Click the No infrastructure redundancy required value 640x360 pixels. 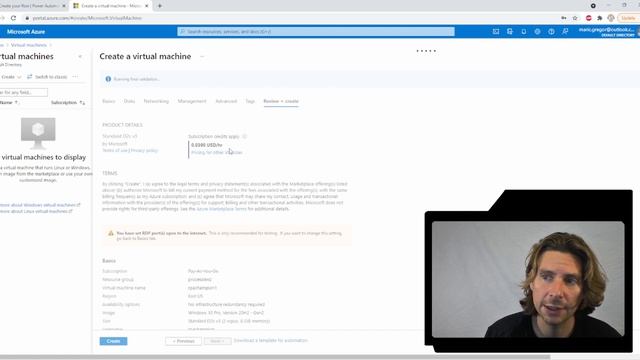tap(226, 304)
